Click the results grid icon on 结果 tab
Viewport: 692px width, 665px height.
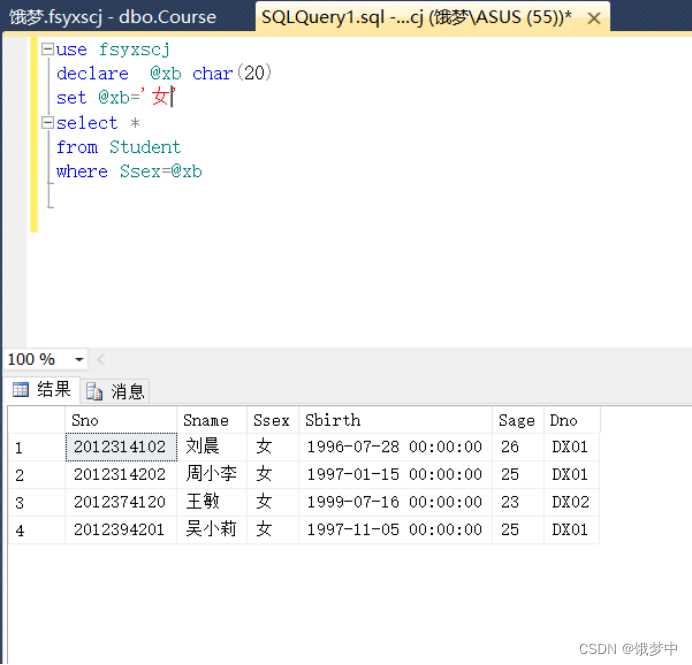coord(20,390)
